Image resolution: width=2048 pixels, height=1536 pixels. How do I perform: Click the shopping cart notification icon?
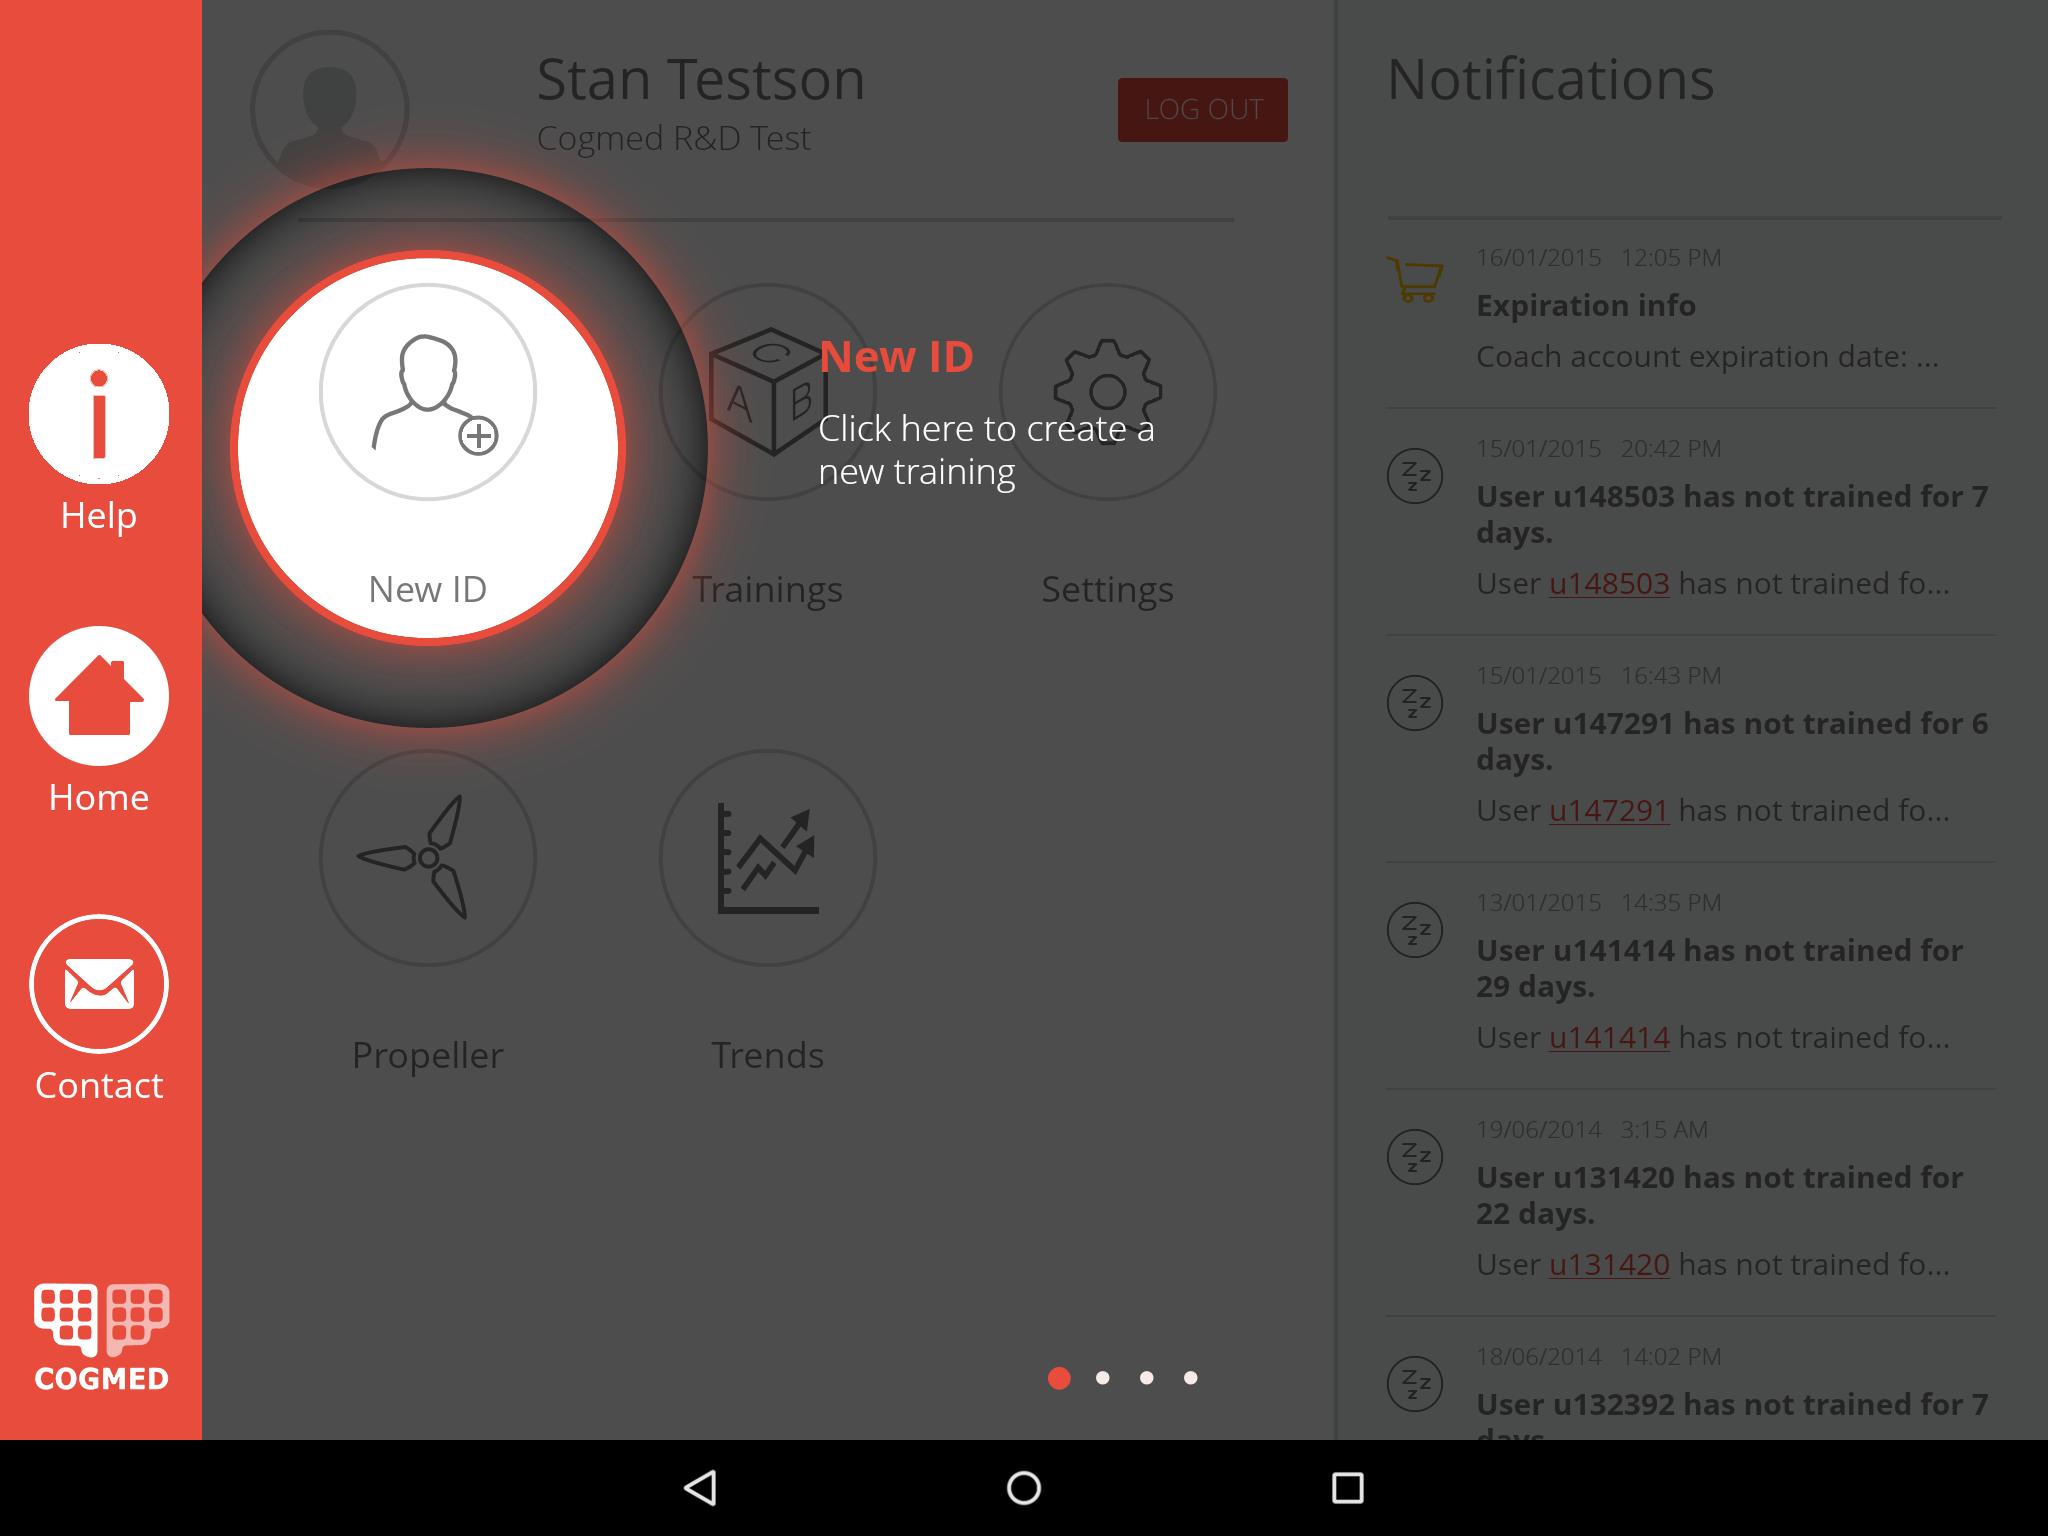click(1415, 279)
